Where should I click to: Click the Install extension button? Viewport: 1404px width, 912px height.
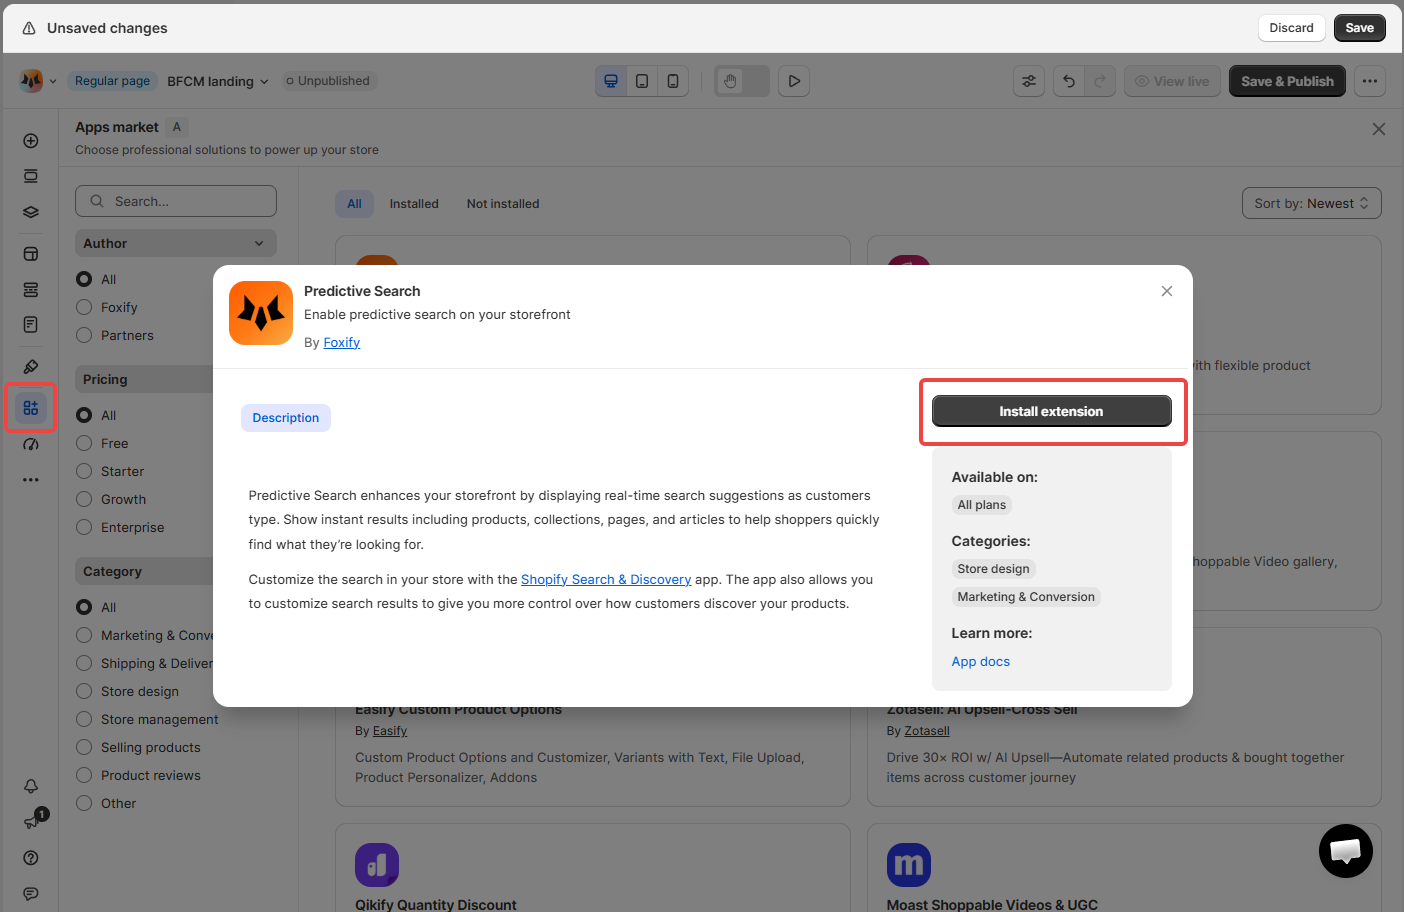[x=1051, y=411]
